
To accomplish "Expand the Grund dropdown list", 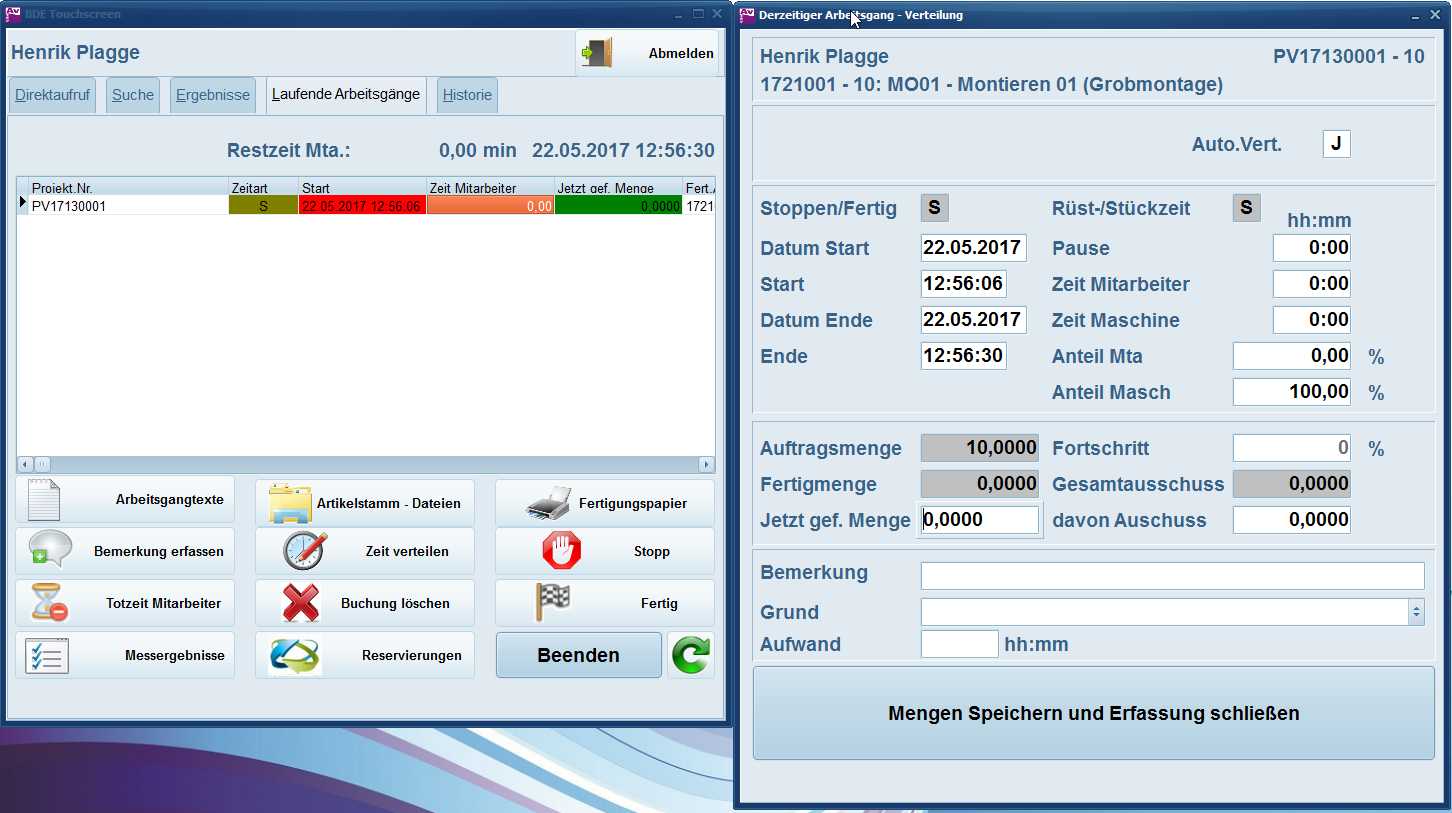I will [x=1415, y=612].
